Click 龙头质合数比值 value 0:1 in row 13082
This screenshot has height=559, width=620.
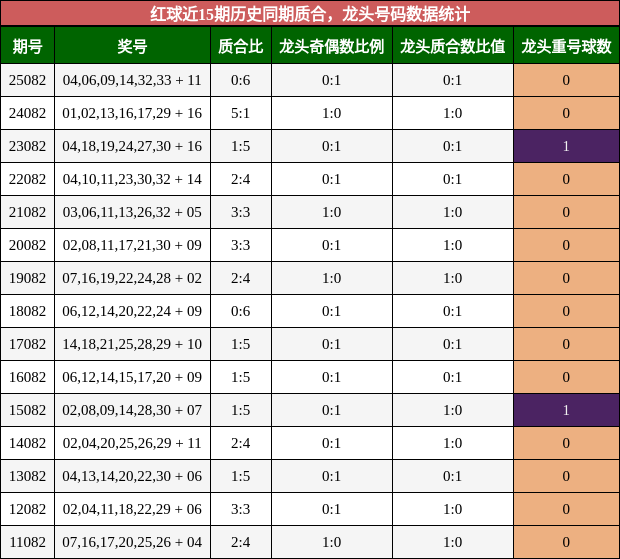[453, 476]
